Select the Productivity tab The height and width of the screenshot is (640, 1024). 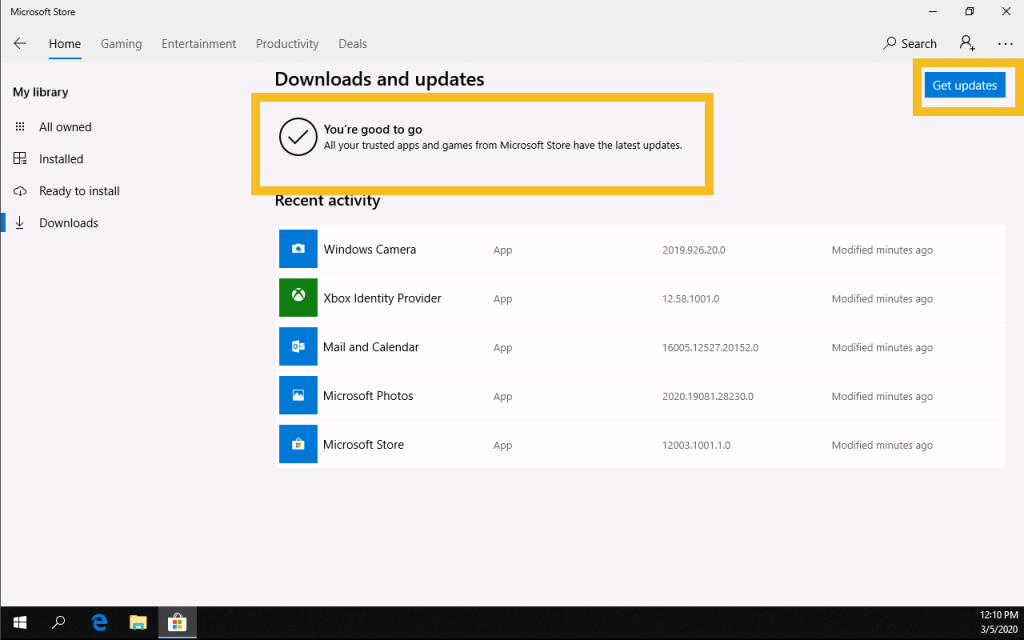[287, 44]
